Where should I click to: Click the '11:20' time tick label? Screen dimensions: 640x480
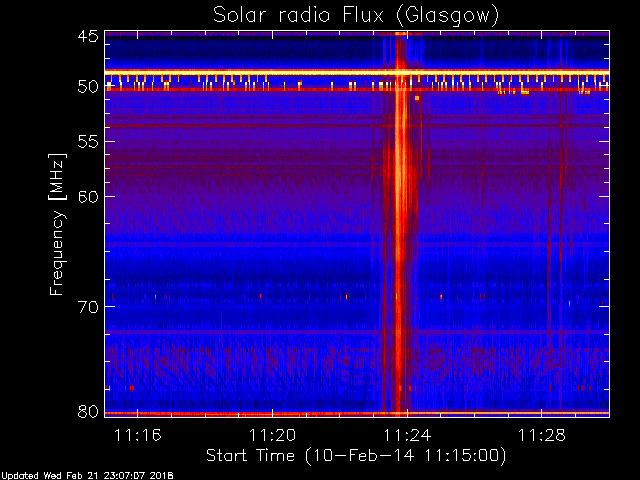click(272, 435)
